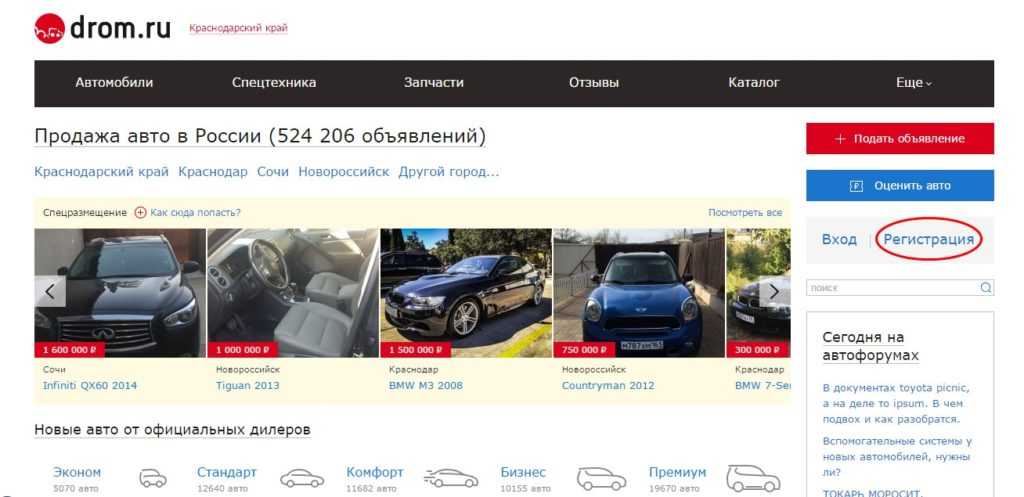This screenshot has width=1024, height=497.
Task: Go to next carousel slide arrow
Action: point(774,291)
